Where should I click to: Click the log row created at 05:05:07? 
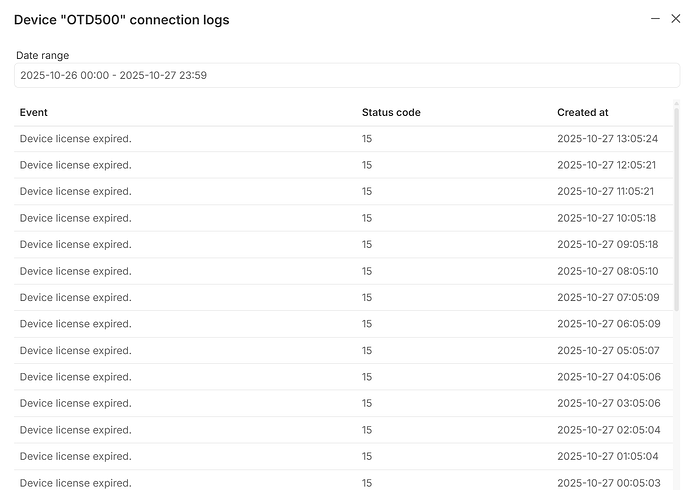(345, 350)
